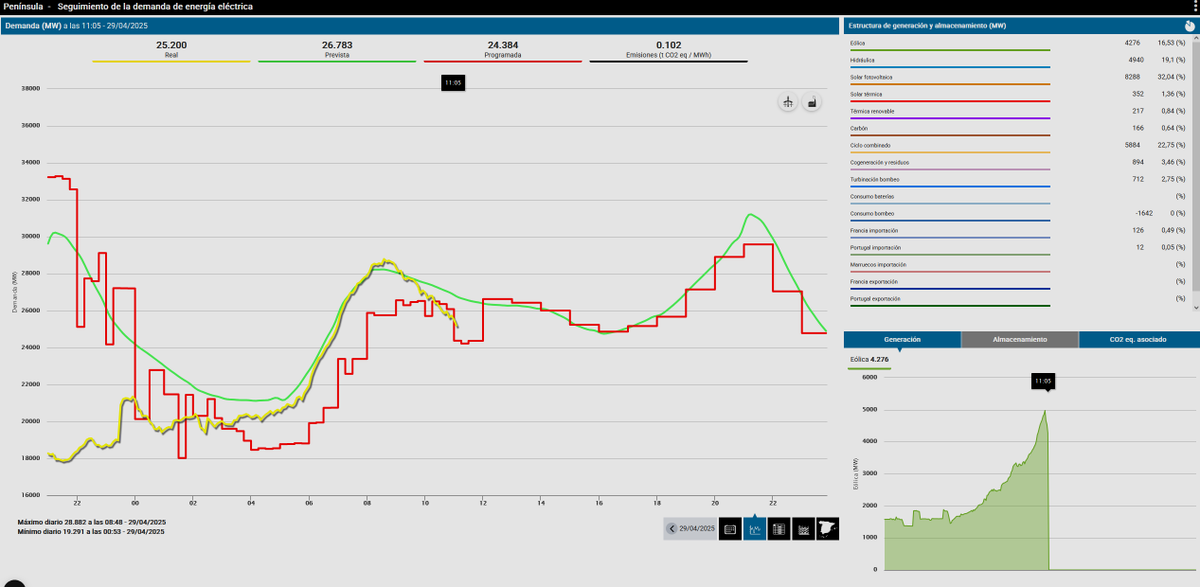
Task: Click the factory emissions icon above the chart
Action: pos(811,102)
